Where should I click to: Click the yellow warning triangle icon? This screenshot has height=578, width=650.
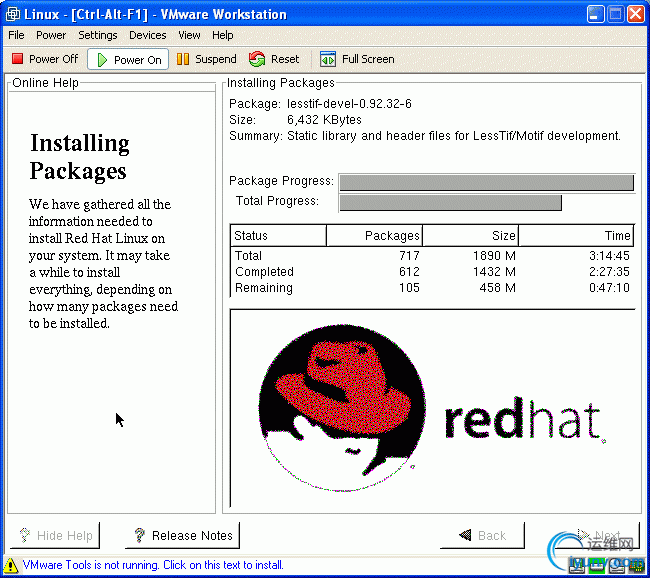pyautogui.click(x=10, y=565)
